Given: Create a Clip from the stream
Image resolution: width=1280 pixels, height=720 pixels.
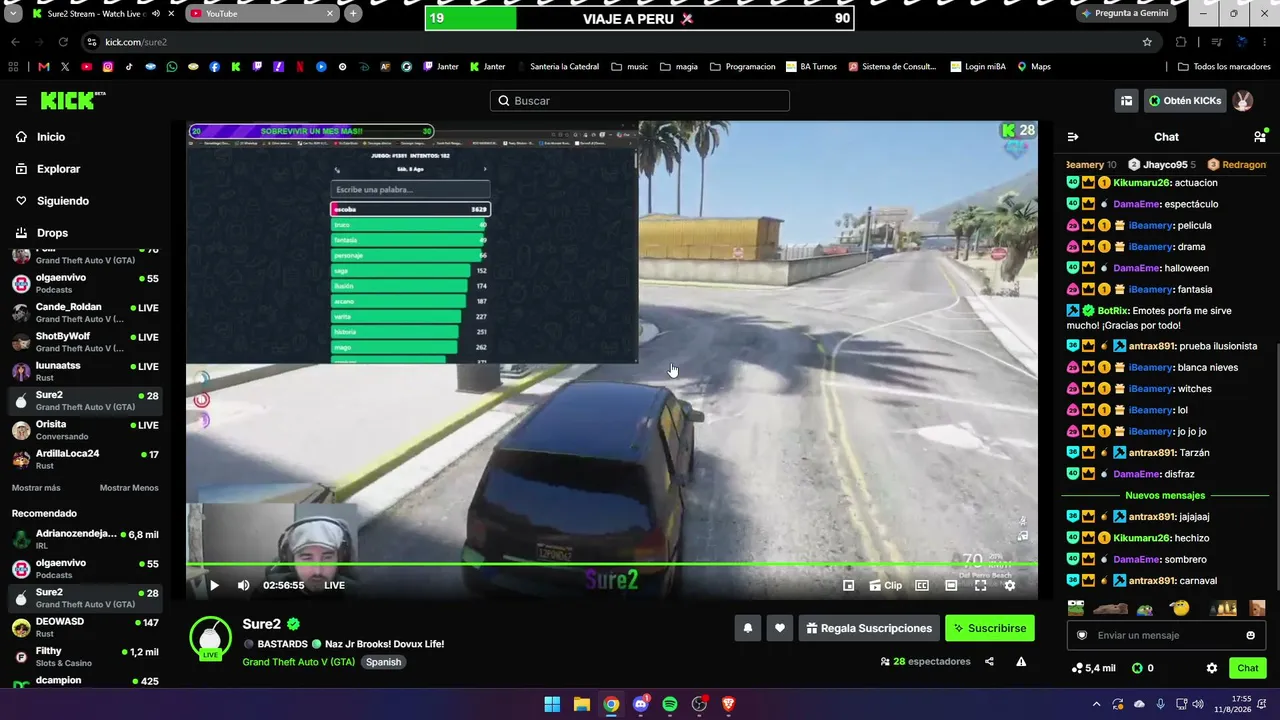Looking at the screenshot, I should tap(885, 585).
